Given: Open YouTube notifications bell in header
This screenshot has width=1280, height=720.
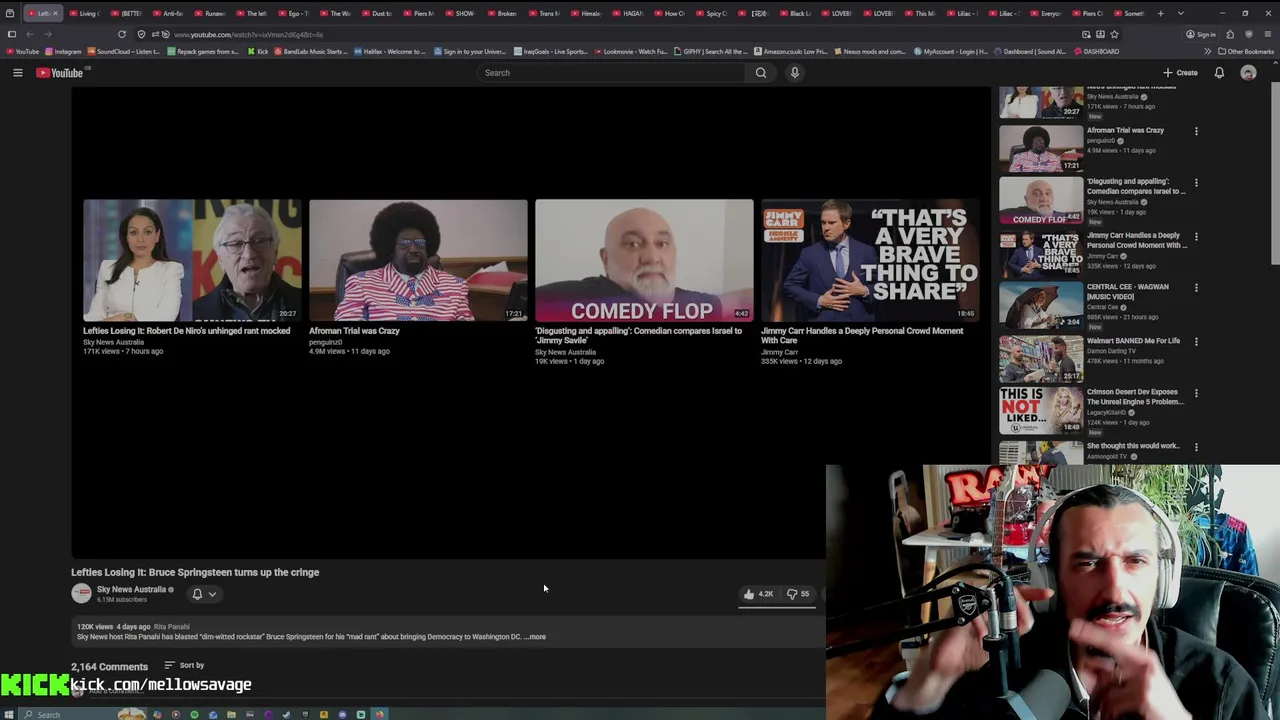Looking at the screenshot, I should [1219, 72].
